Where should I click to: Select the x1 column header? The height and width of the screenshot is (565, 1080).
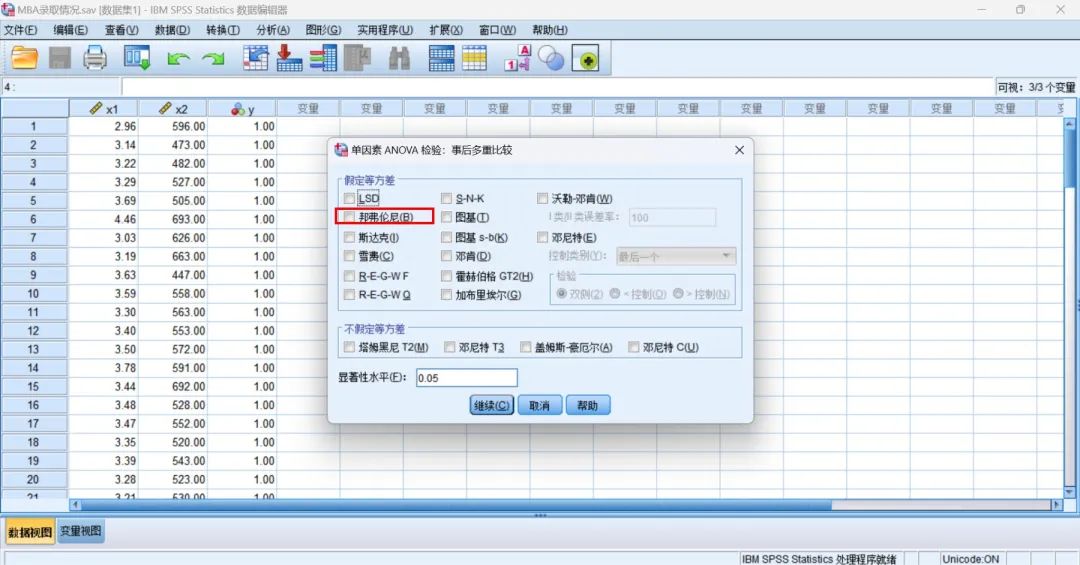[x=103, y=108]
